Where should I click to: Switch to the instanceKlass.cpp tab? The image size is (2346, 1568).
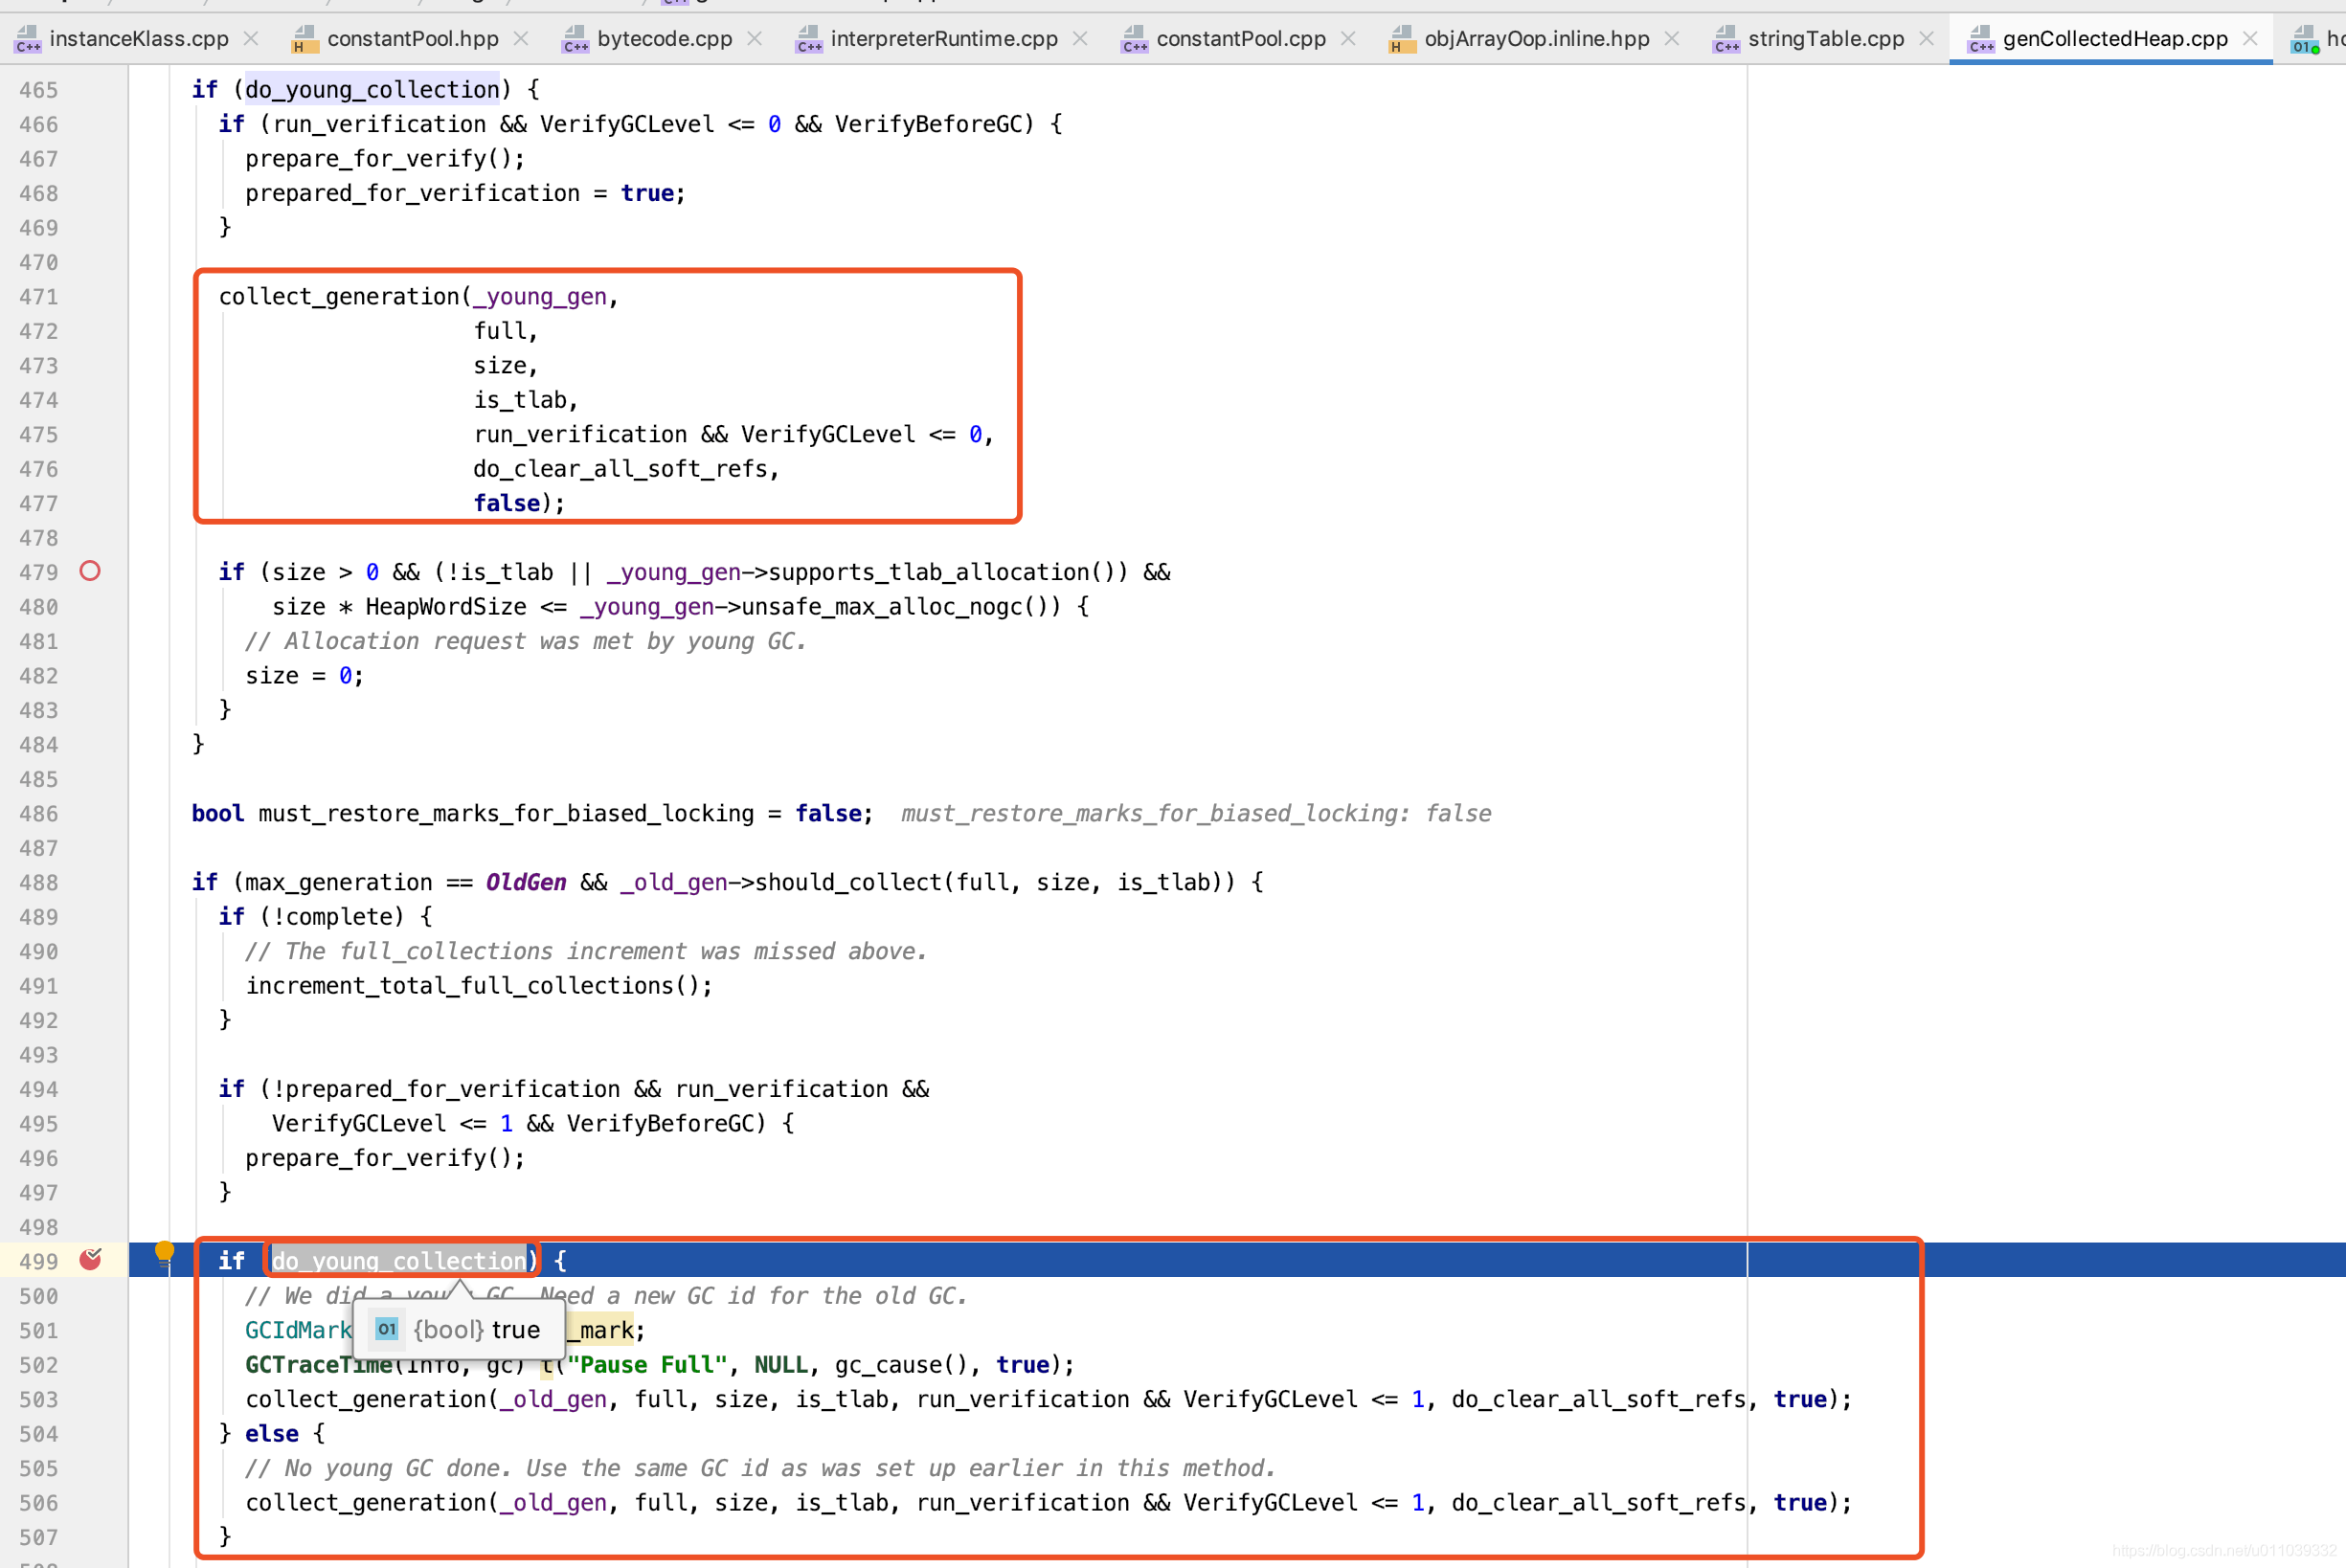pos(138,38)
